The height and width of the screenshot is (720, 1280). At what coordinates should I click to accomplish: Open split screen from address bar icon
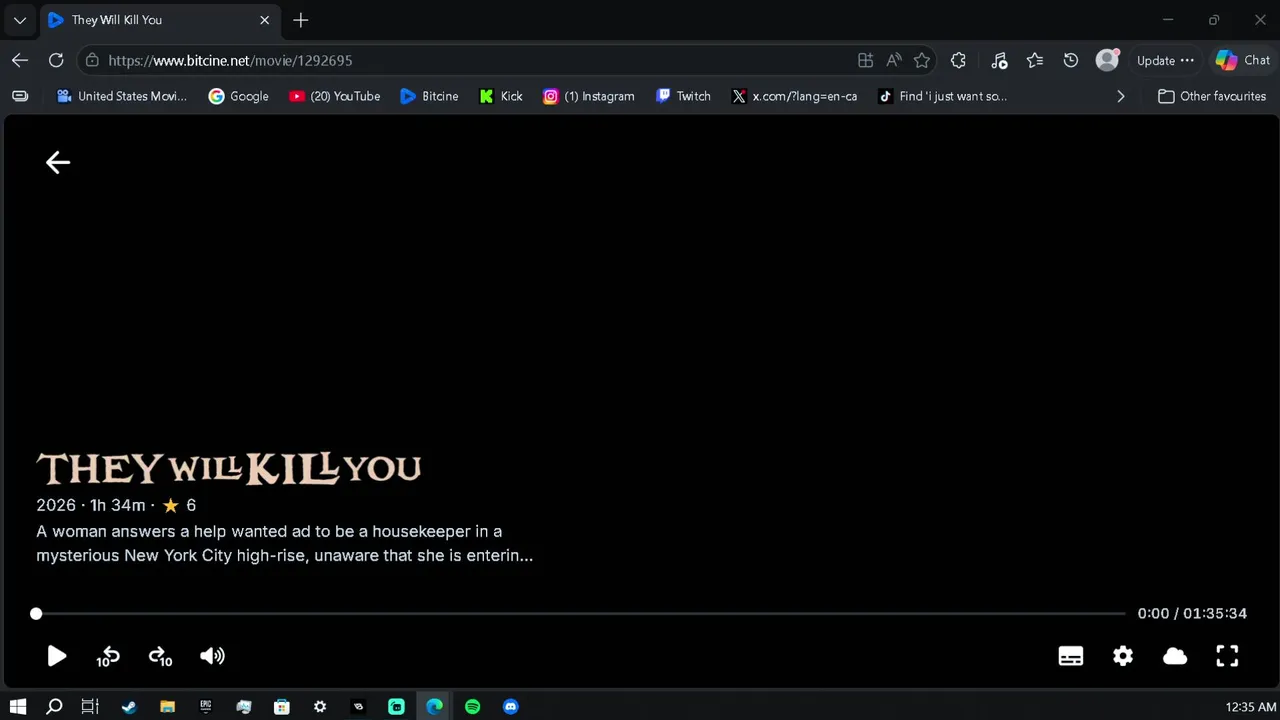pos(866,60)
